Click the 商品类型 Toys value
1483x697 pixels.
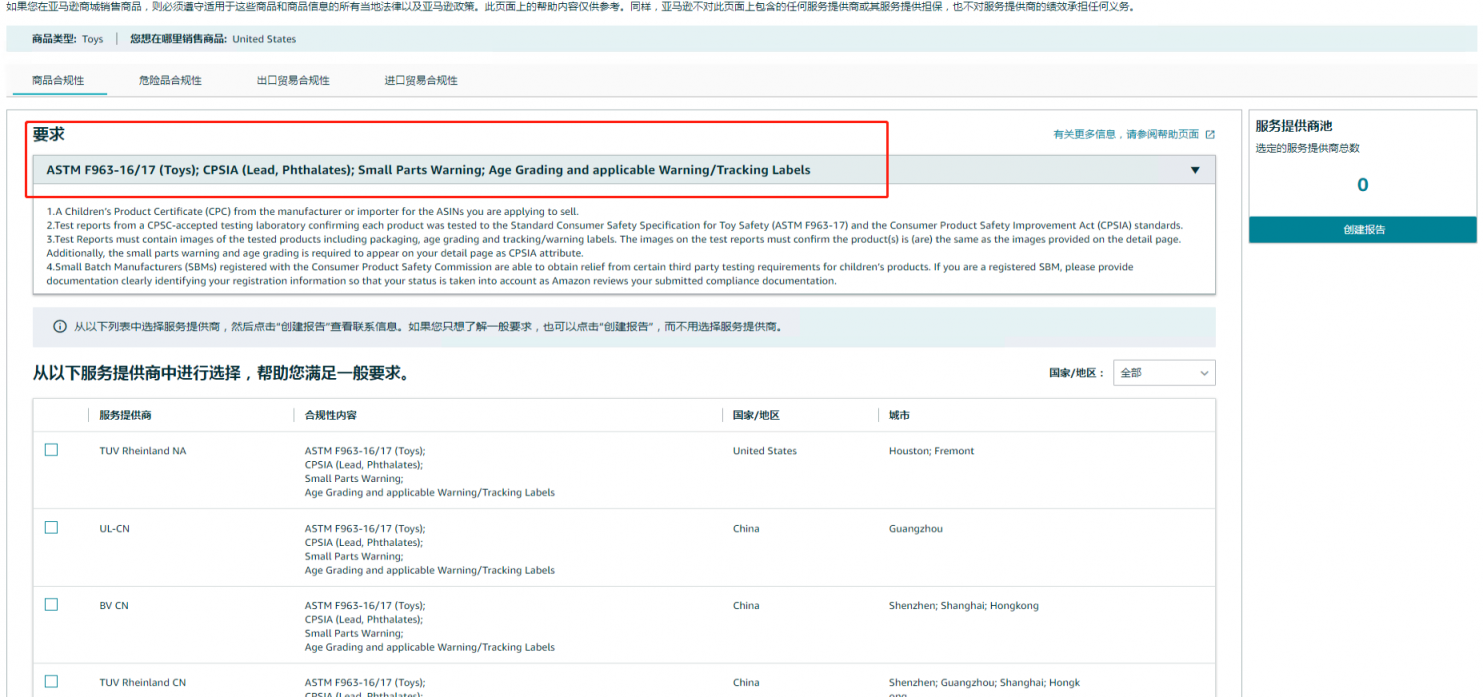[x=92, y=39]
